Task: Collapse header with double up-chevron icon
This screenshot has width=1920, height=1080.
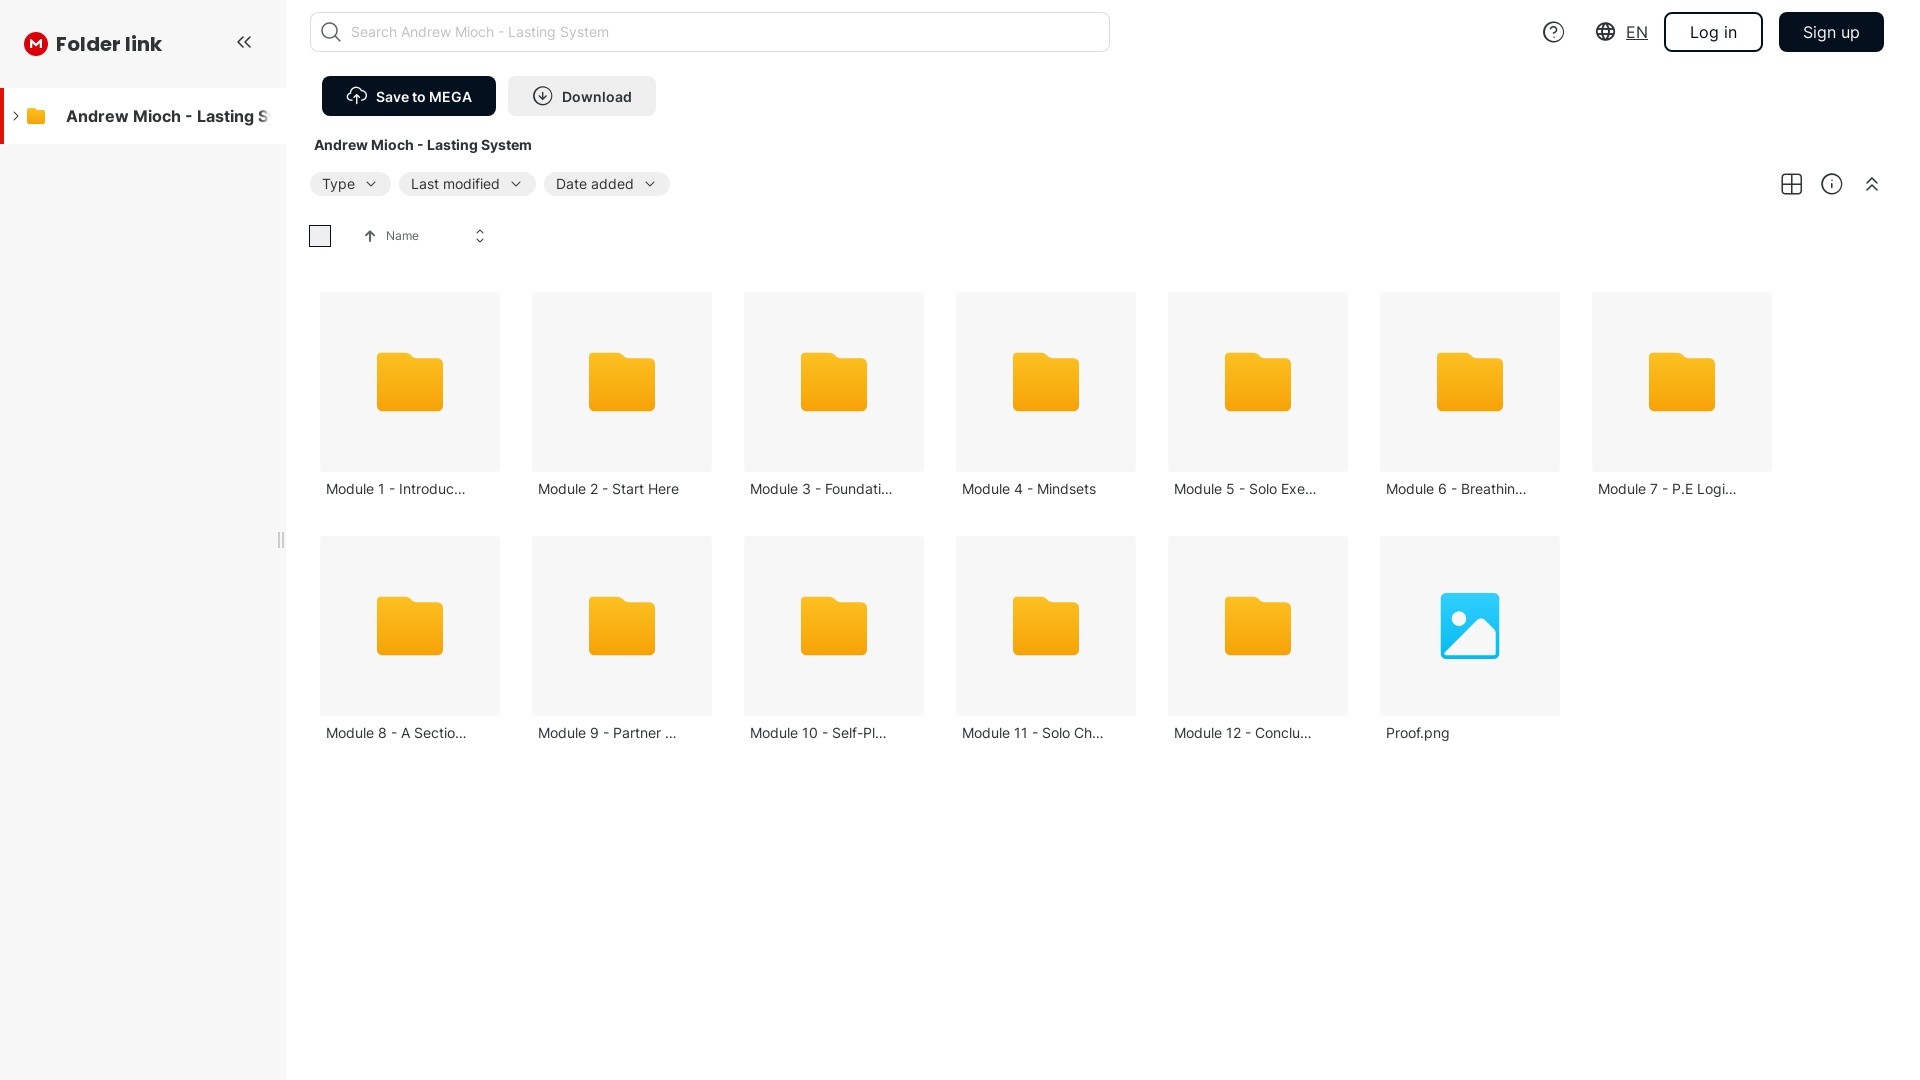Action: [x=1871, y=184]
